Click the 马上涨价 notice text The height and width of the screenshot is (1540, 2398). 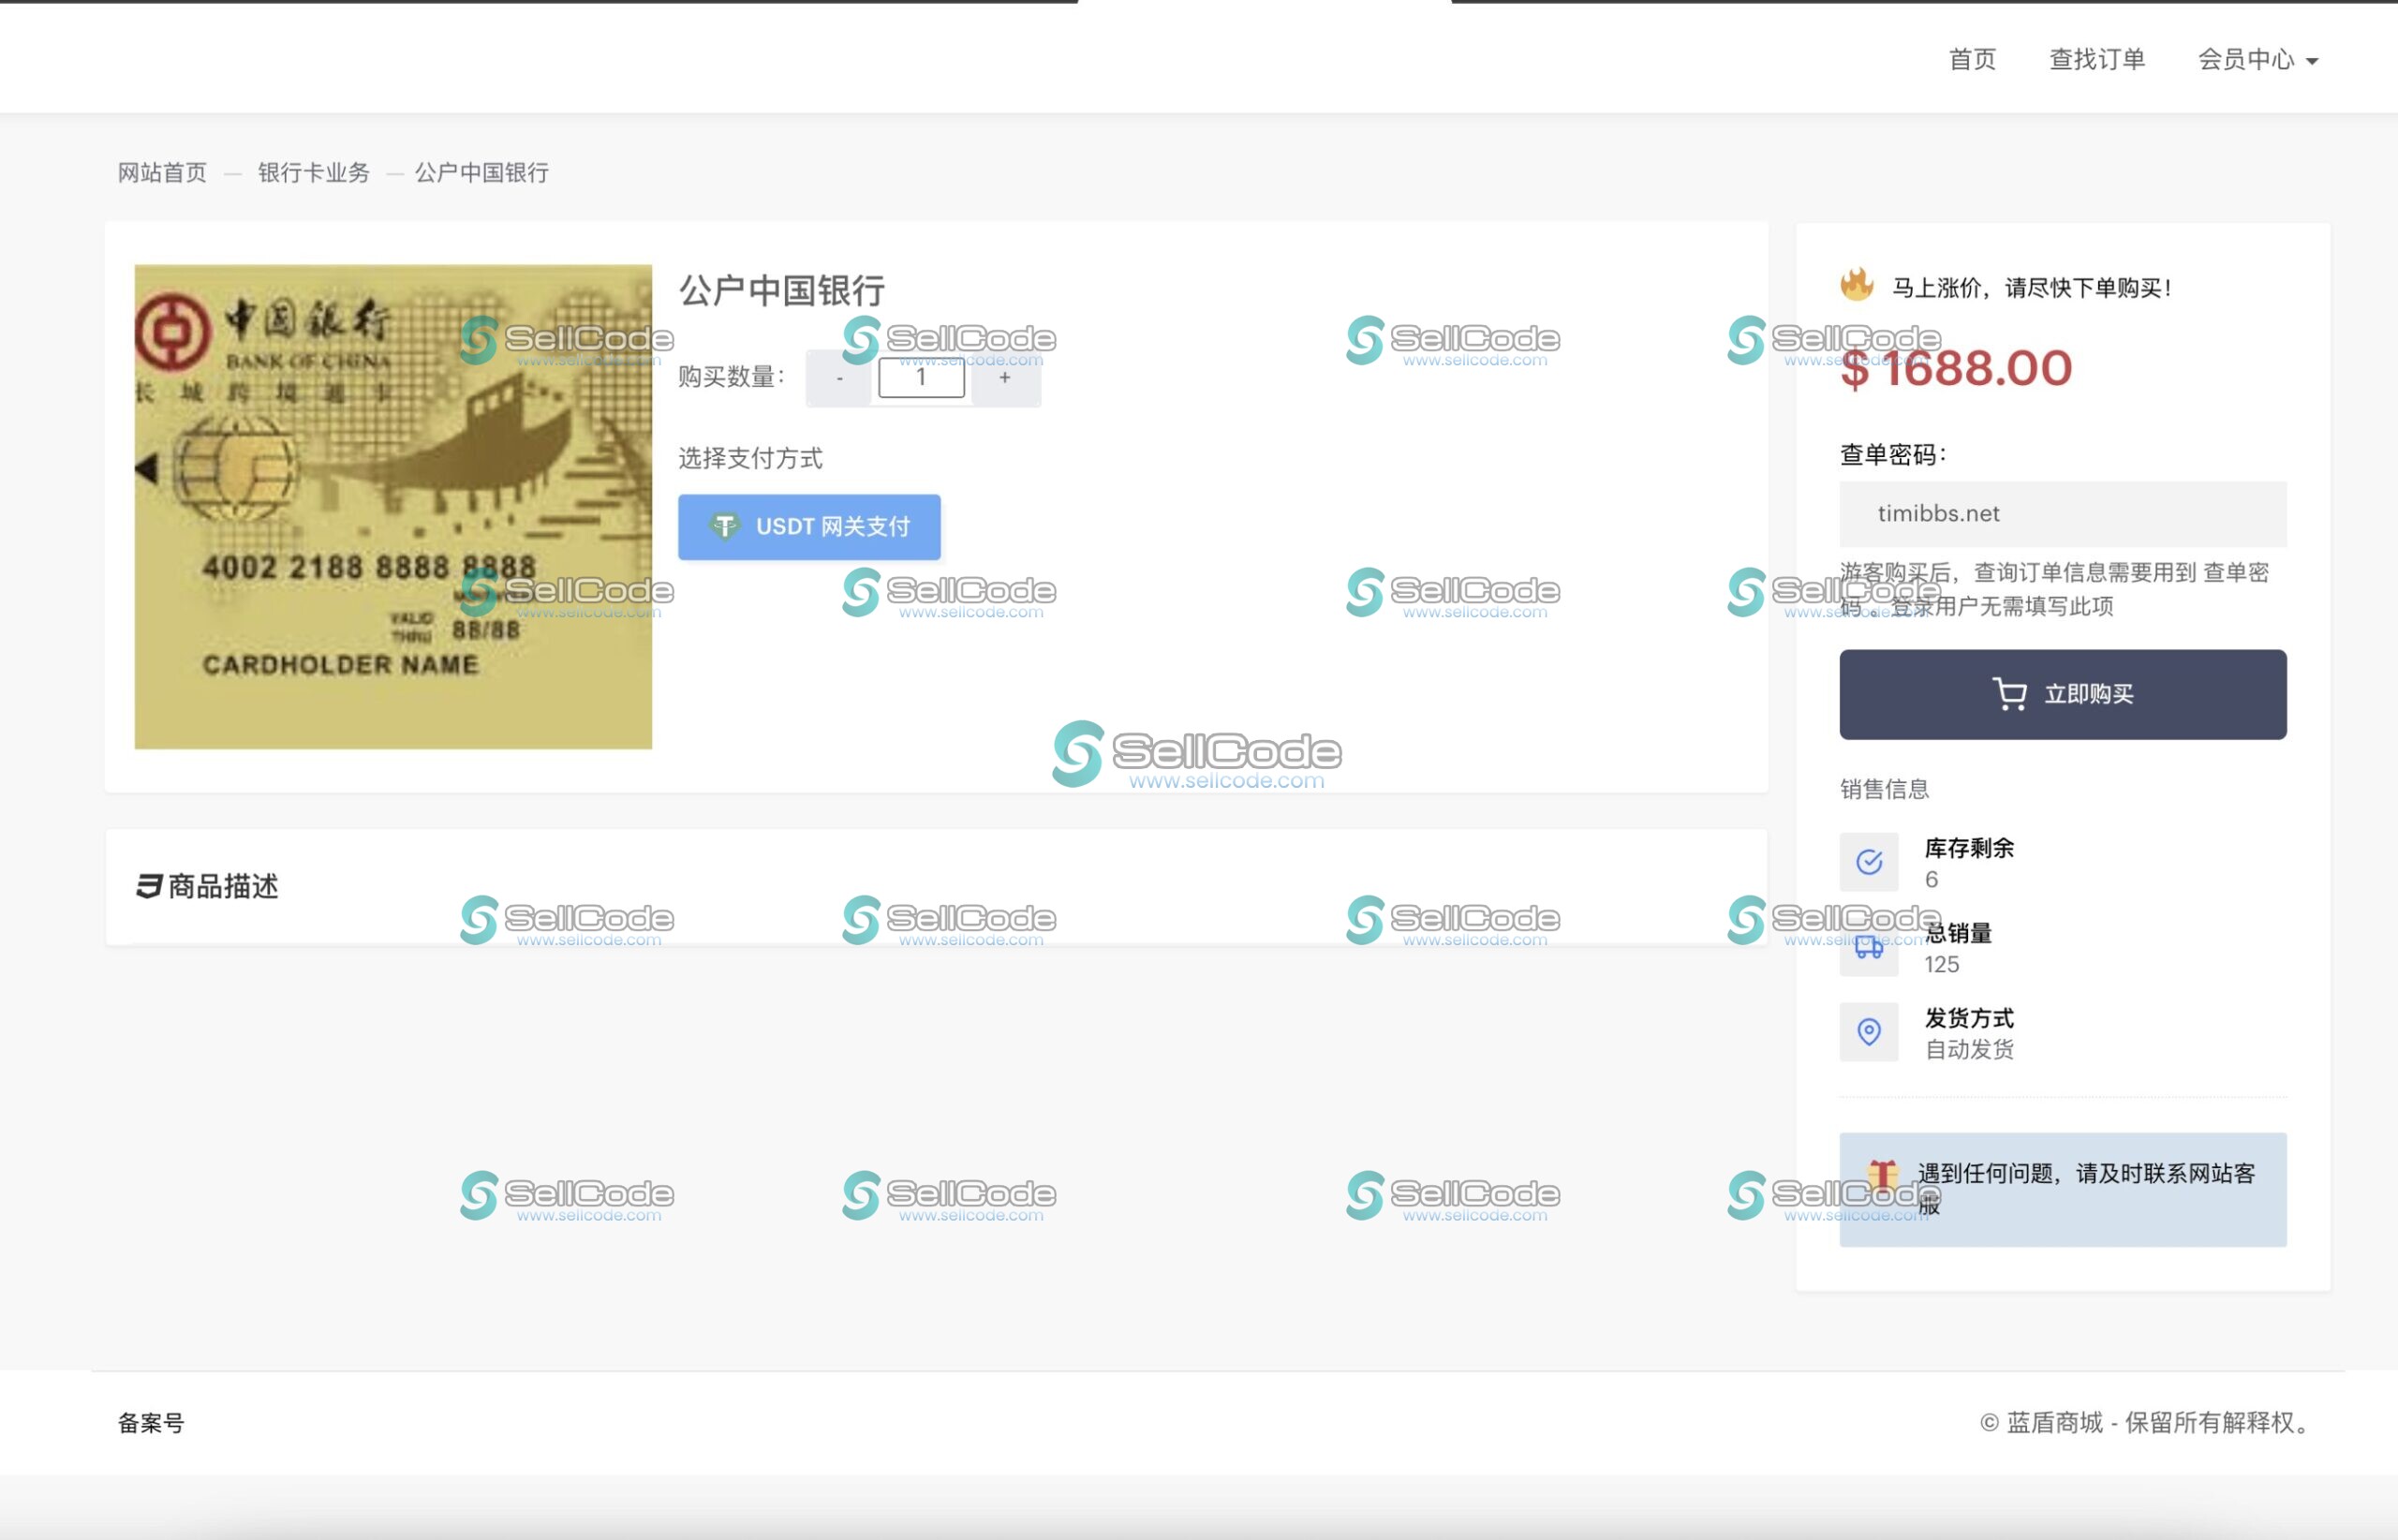(2031, 288)
